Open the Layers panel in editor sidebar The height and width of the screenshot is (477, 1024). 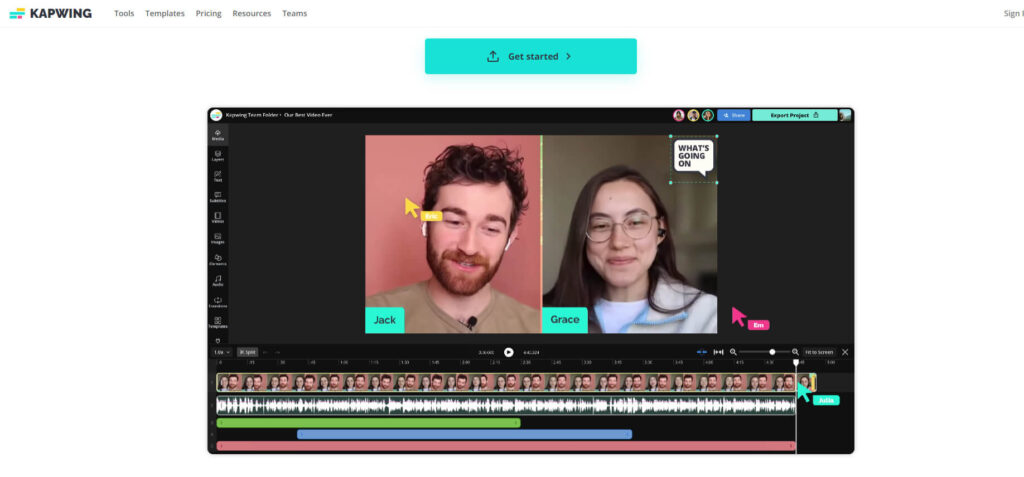[217, 156]
